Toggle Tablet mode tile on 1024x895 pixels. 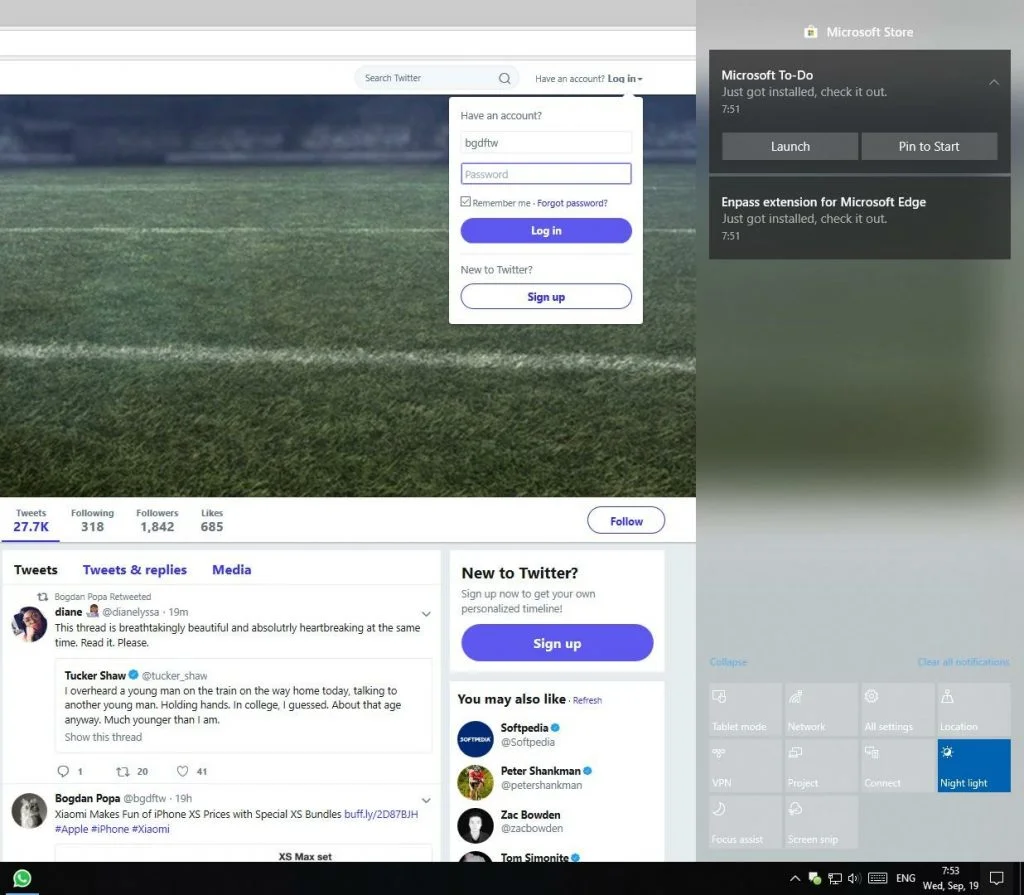point(745,709)
